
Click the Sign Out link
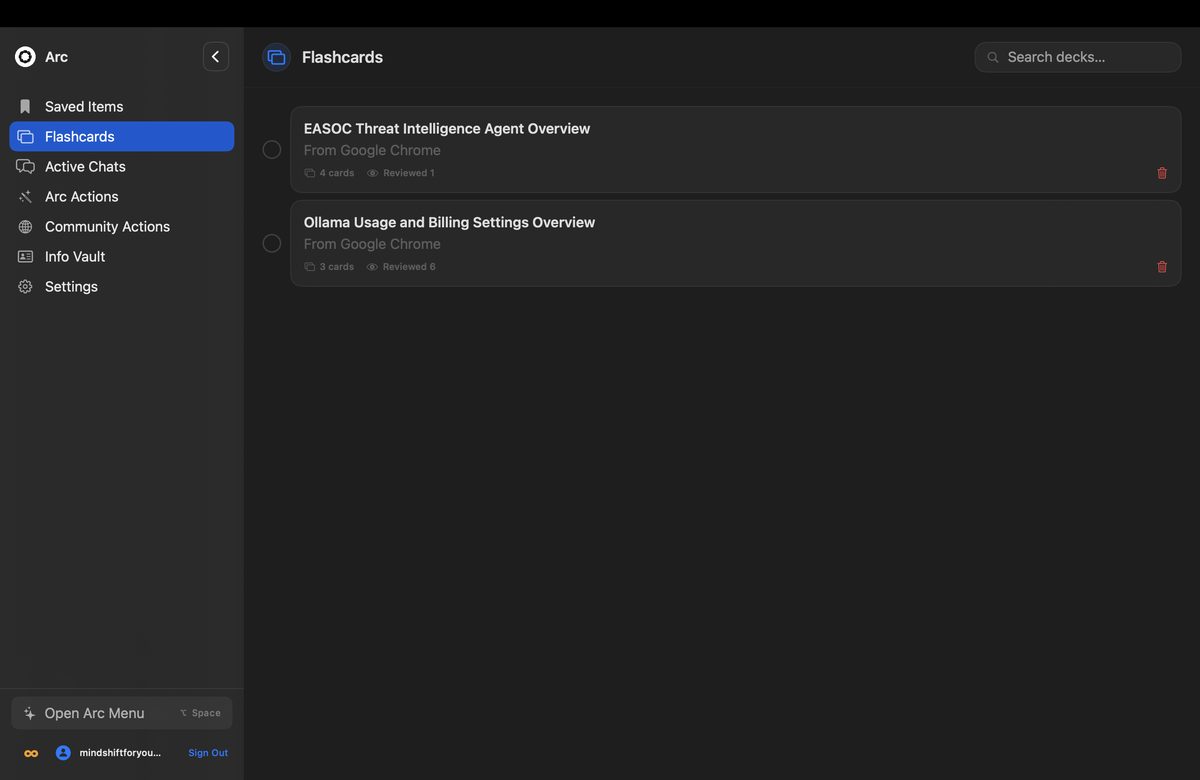tap(208, 753)
